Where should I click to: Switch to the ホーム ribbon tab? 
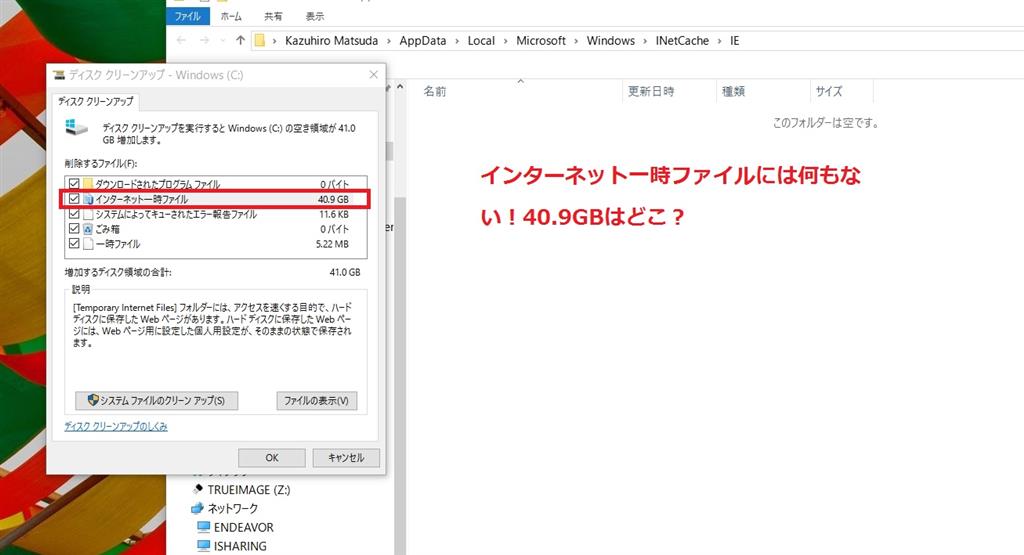[231, 16]
